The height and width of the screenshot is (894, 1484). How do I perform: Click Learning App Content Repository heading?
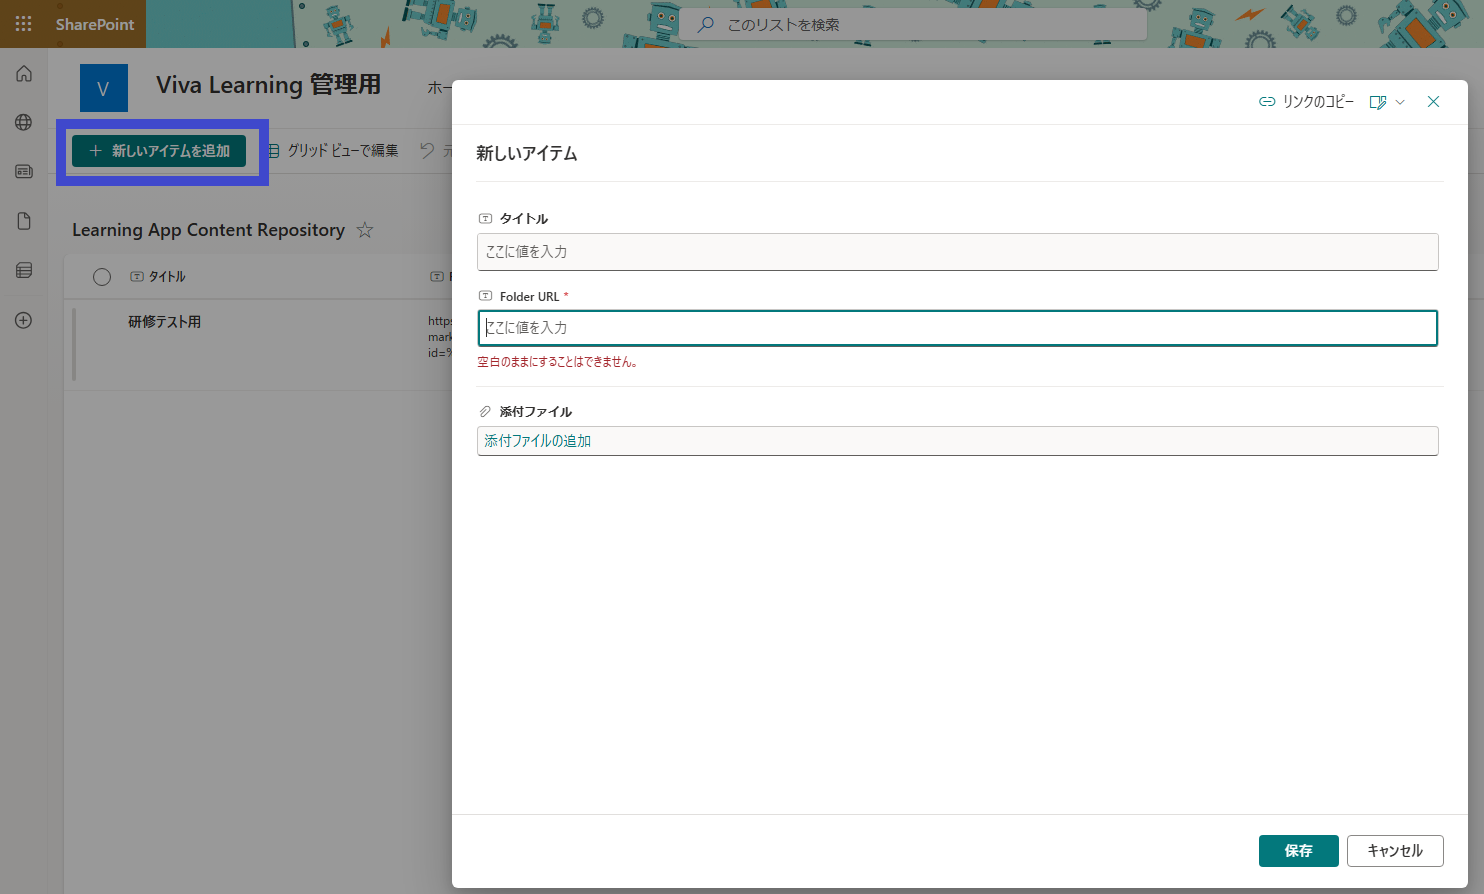pyautogui.click(x=208, y=230)
